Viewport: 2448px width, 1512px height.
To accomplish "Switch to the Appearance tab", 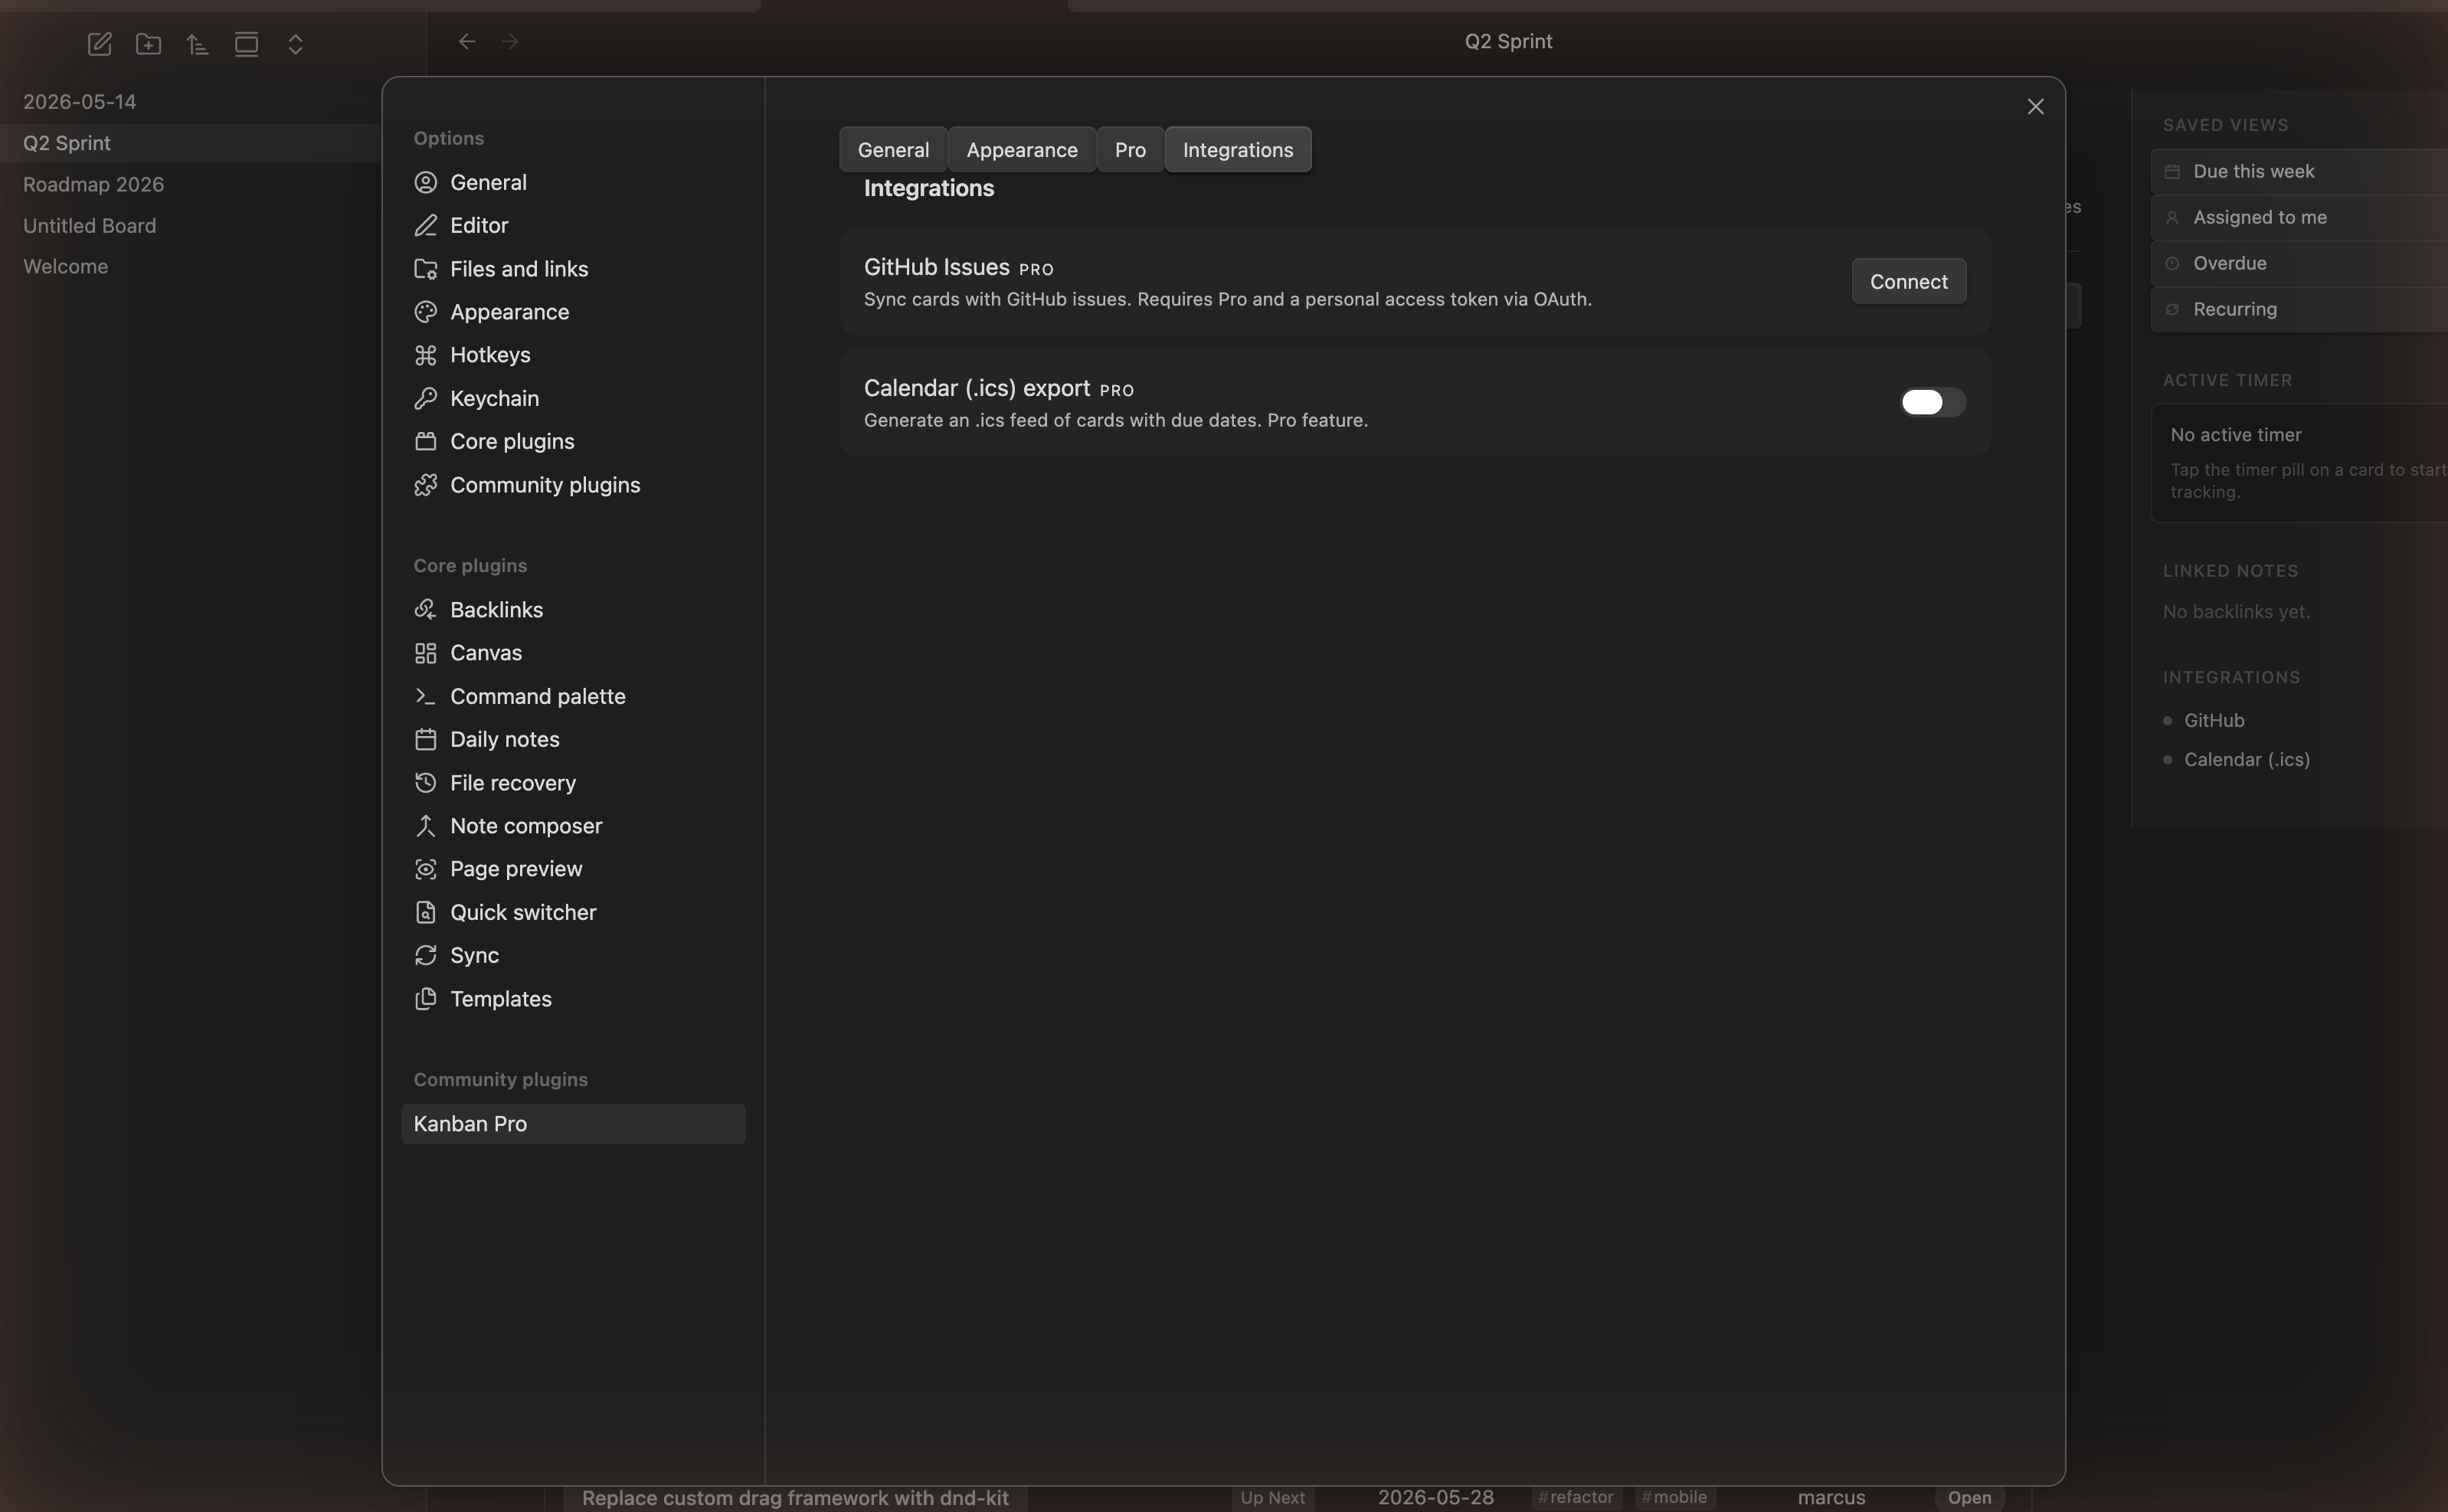I will click(1021, 150).
